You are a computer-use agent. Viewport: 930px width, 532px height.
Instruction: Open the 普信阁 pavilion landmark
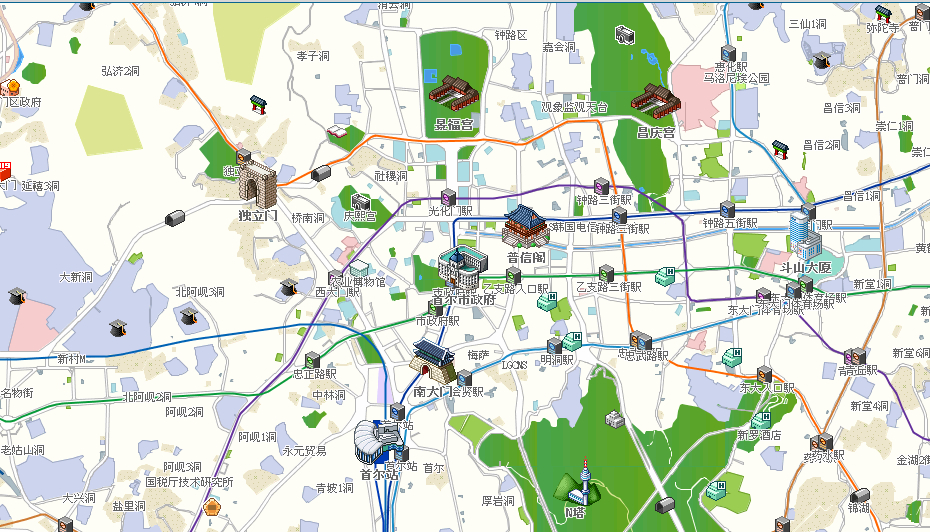tap(526, 227)
